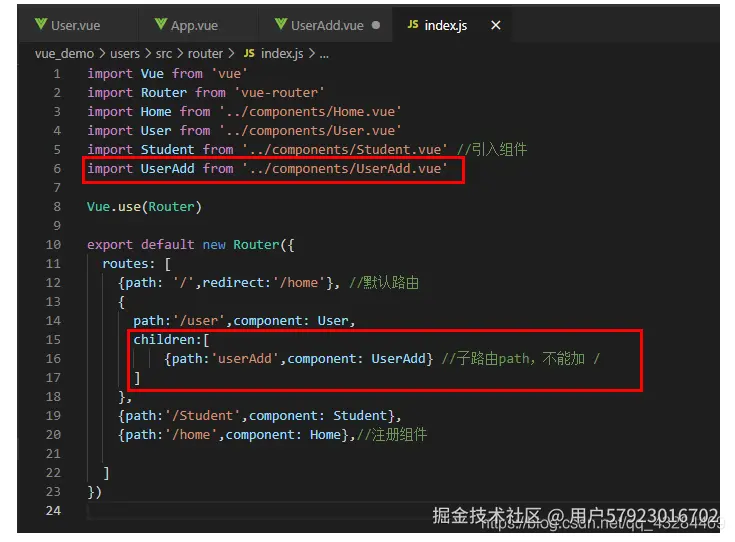The image size is (735, 542).
Task: Click Student identifier on line 5
Action: (x=167, y=150)
